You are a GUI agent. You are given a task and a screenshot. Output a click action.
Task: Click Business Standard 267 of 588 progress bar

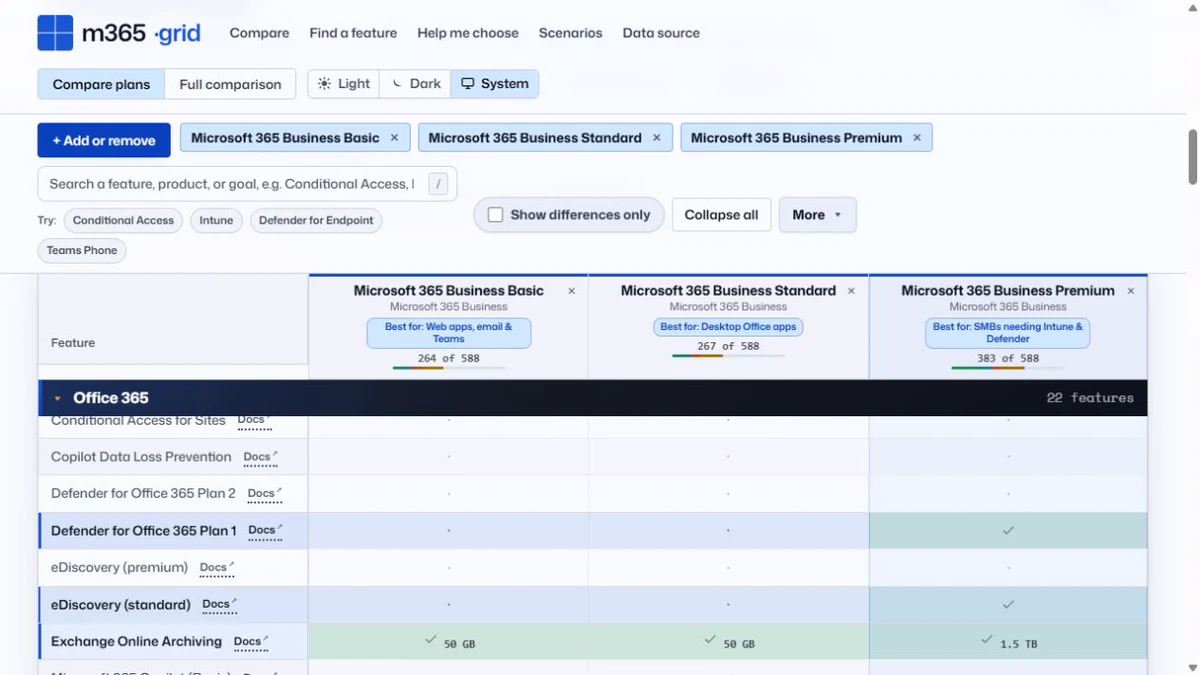click(x=728, y=357)
